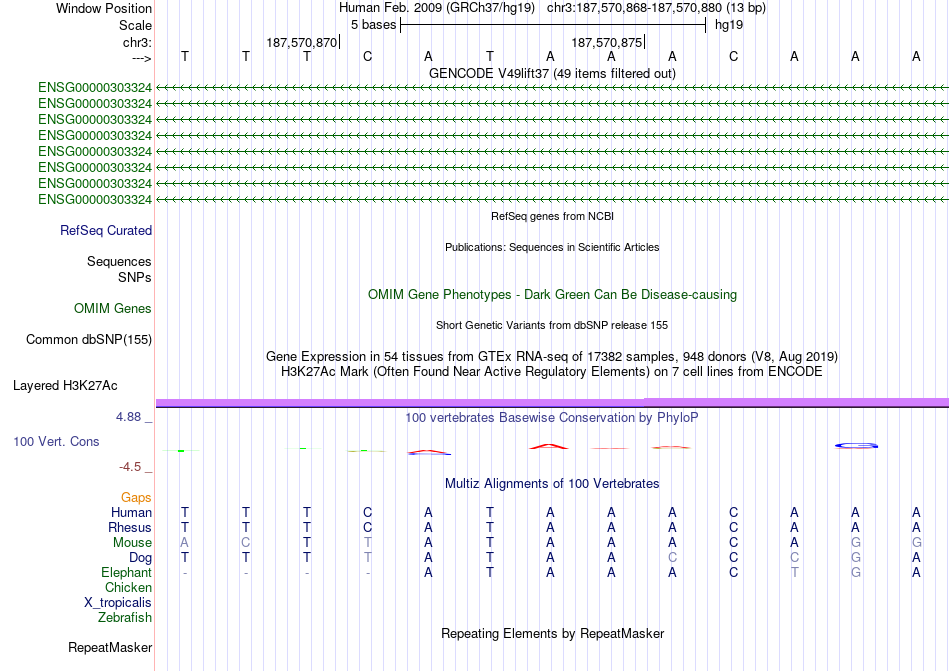
Task: Click the Window Position track label
Action: tap(104, 8)
